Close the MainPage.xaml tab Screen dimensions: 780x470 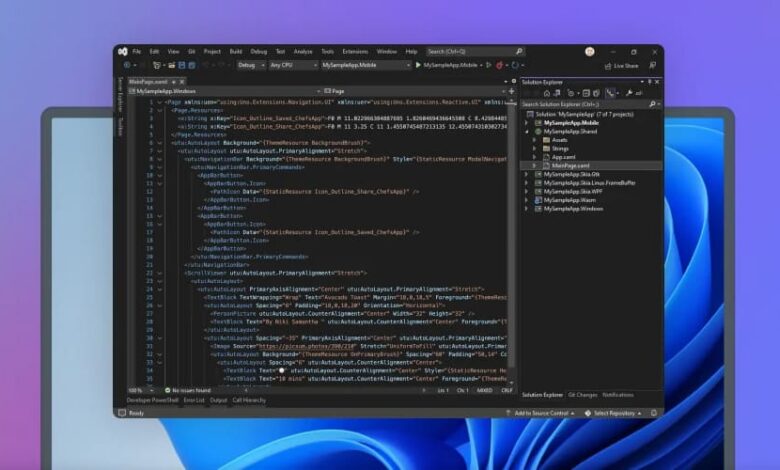click(182, 82)
